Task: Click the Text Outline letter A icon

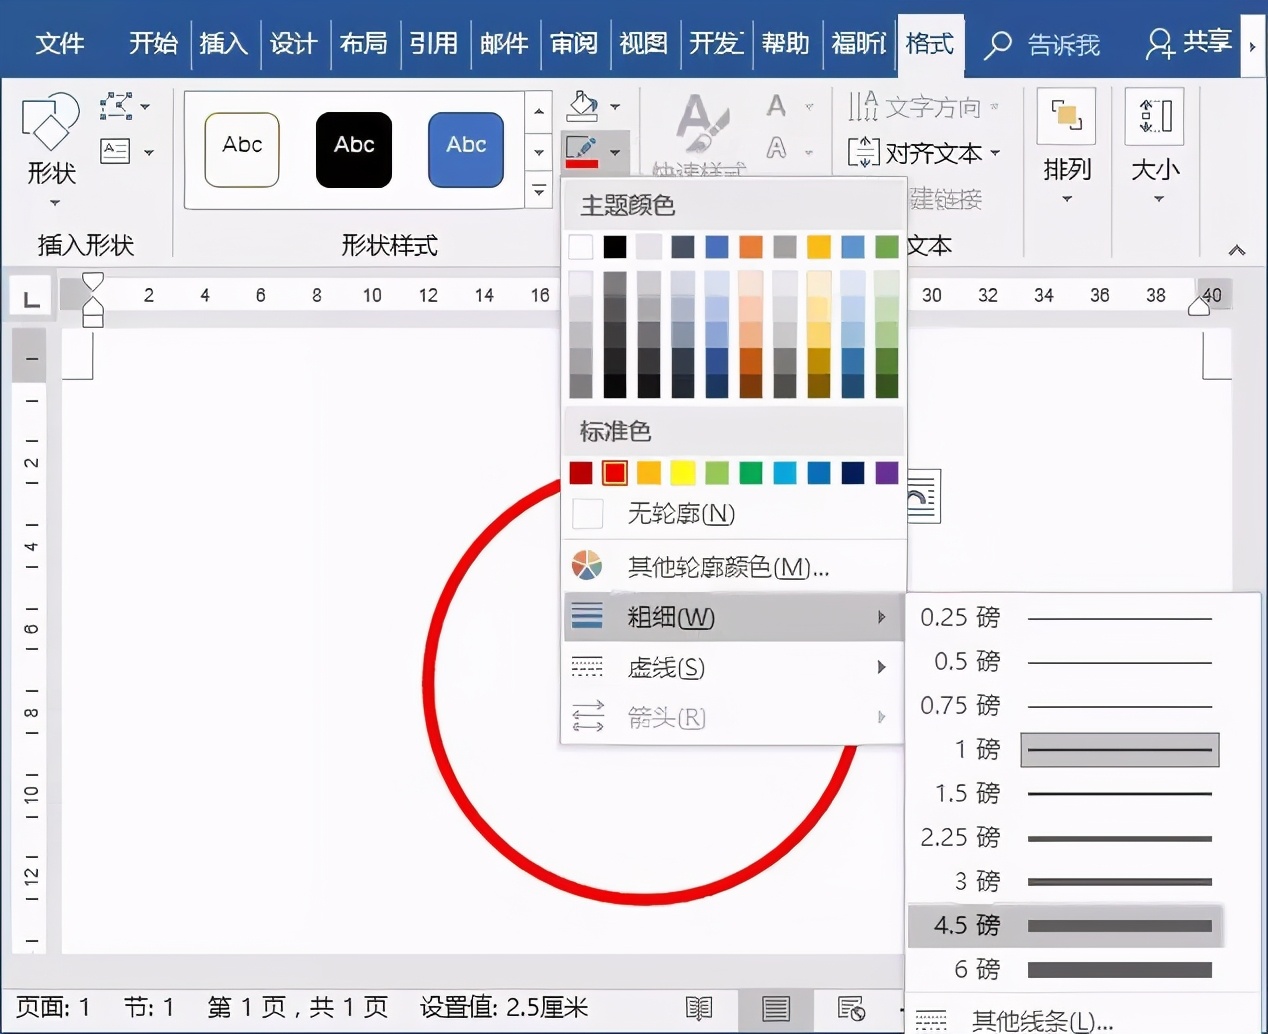Action: pos(776,149)
